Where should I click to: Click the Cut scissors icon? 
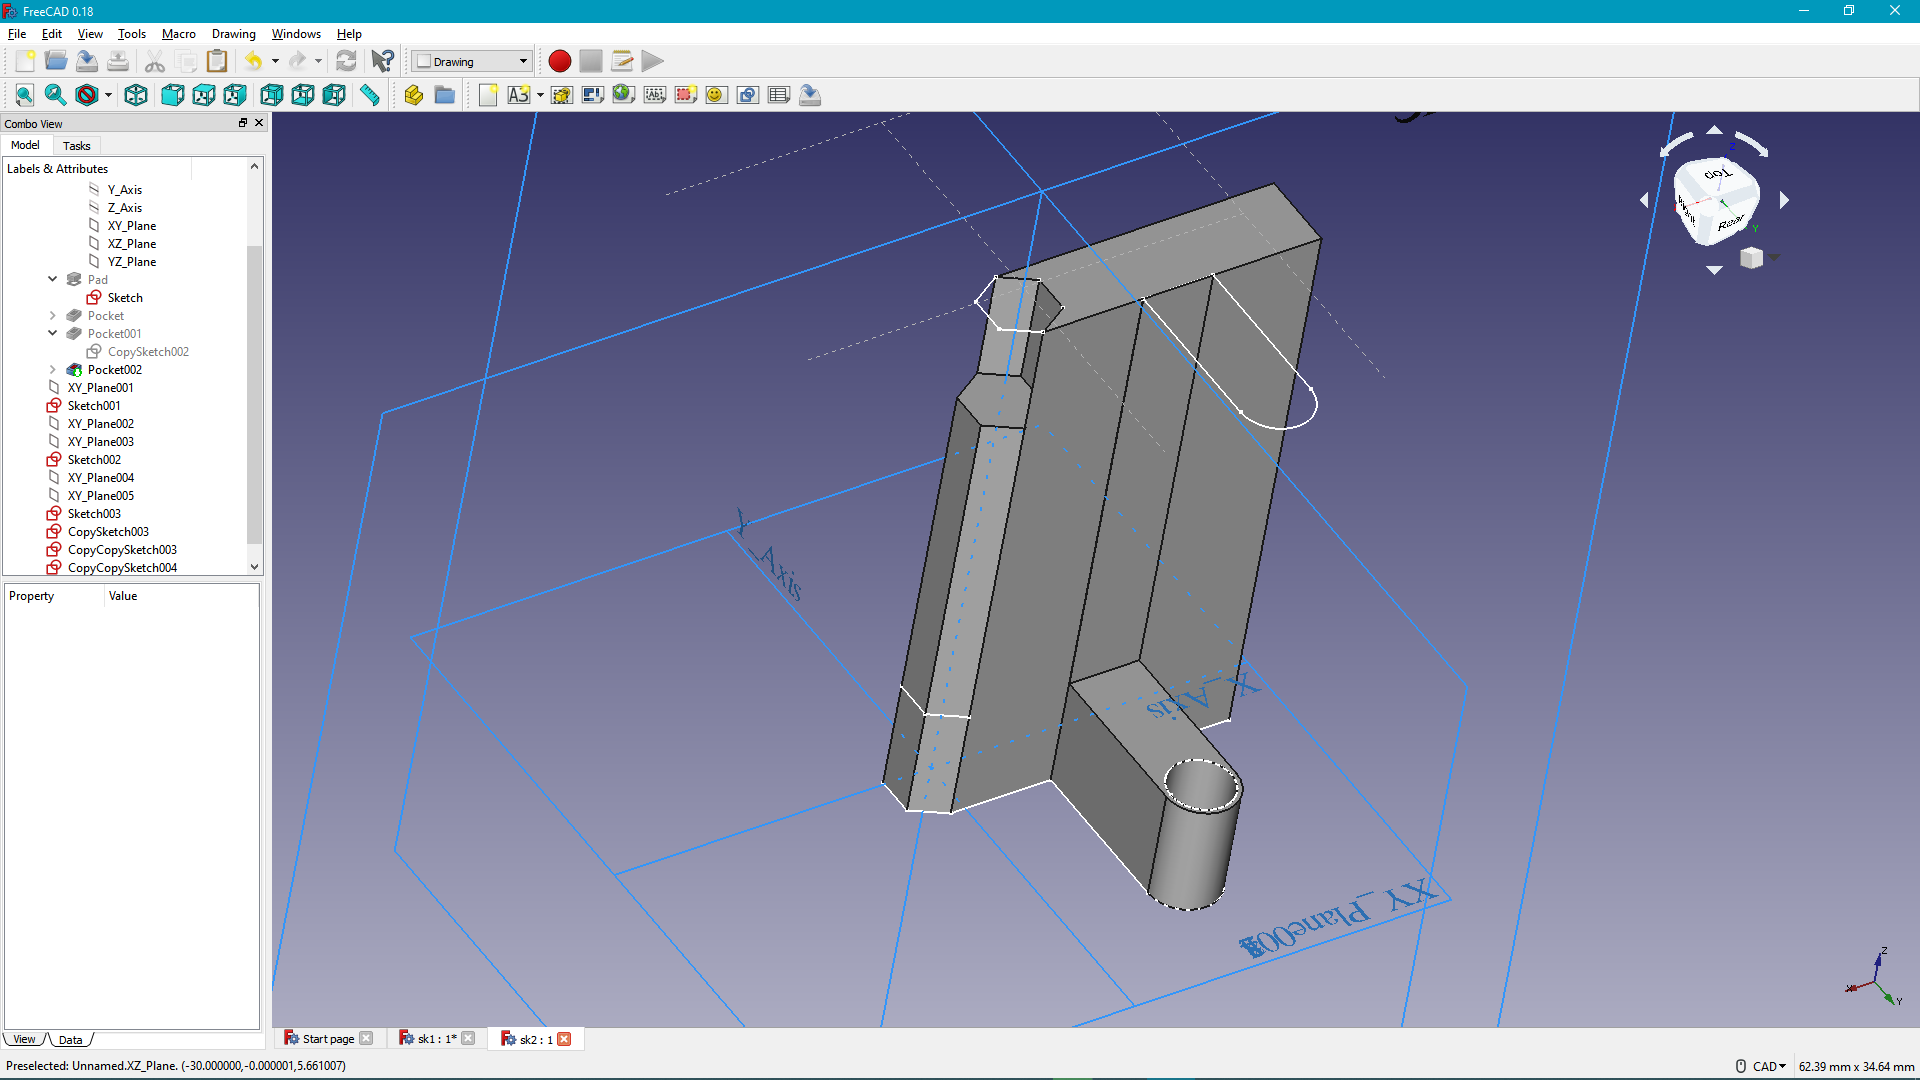coord(154,61)
